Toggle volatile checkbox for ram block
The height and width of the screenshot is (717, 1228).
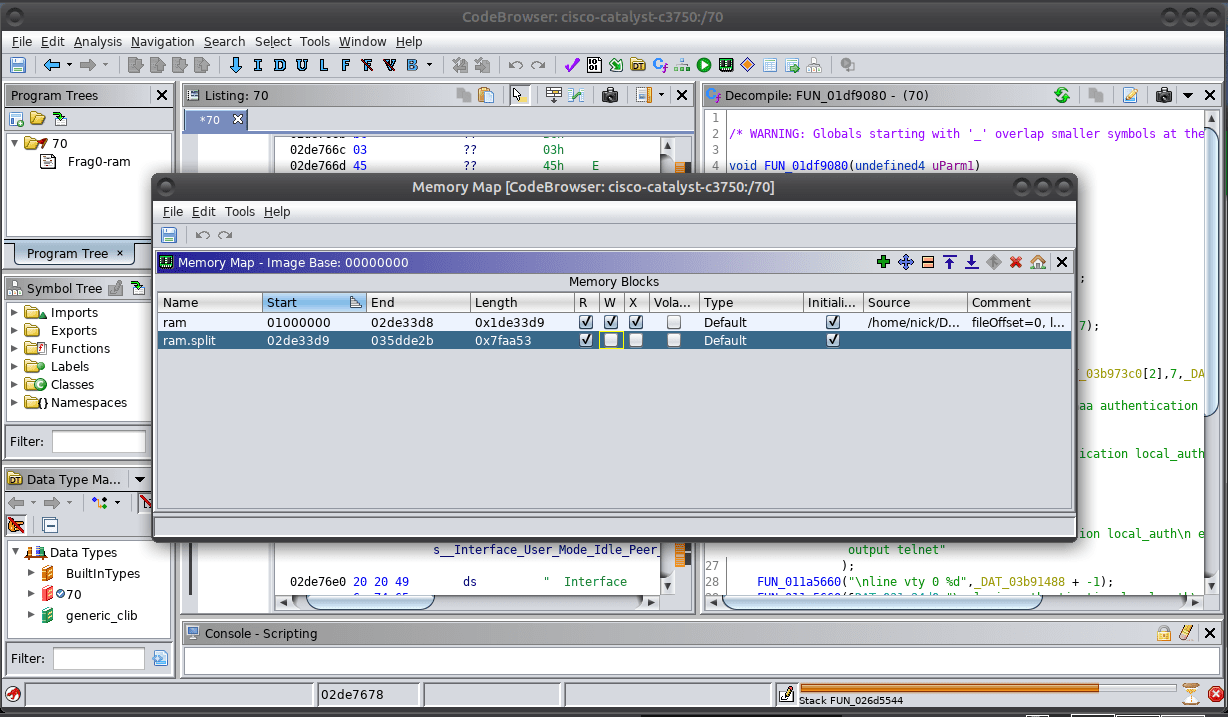(674, 322)
